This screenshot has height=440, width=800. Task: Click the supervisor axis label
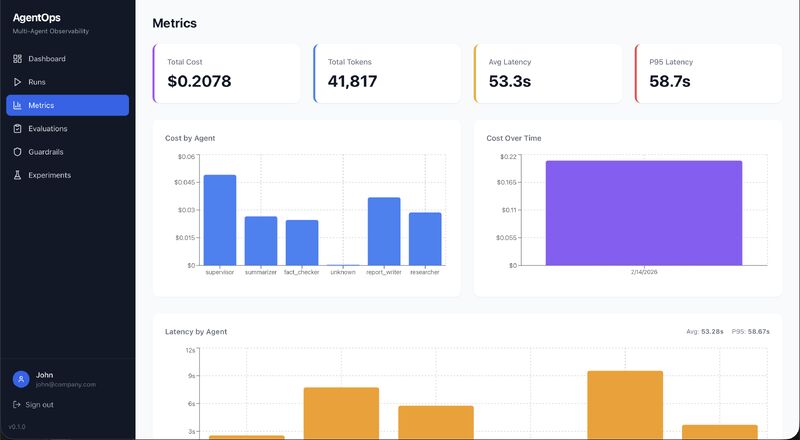[x=220, y=273]
